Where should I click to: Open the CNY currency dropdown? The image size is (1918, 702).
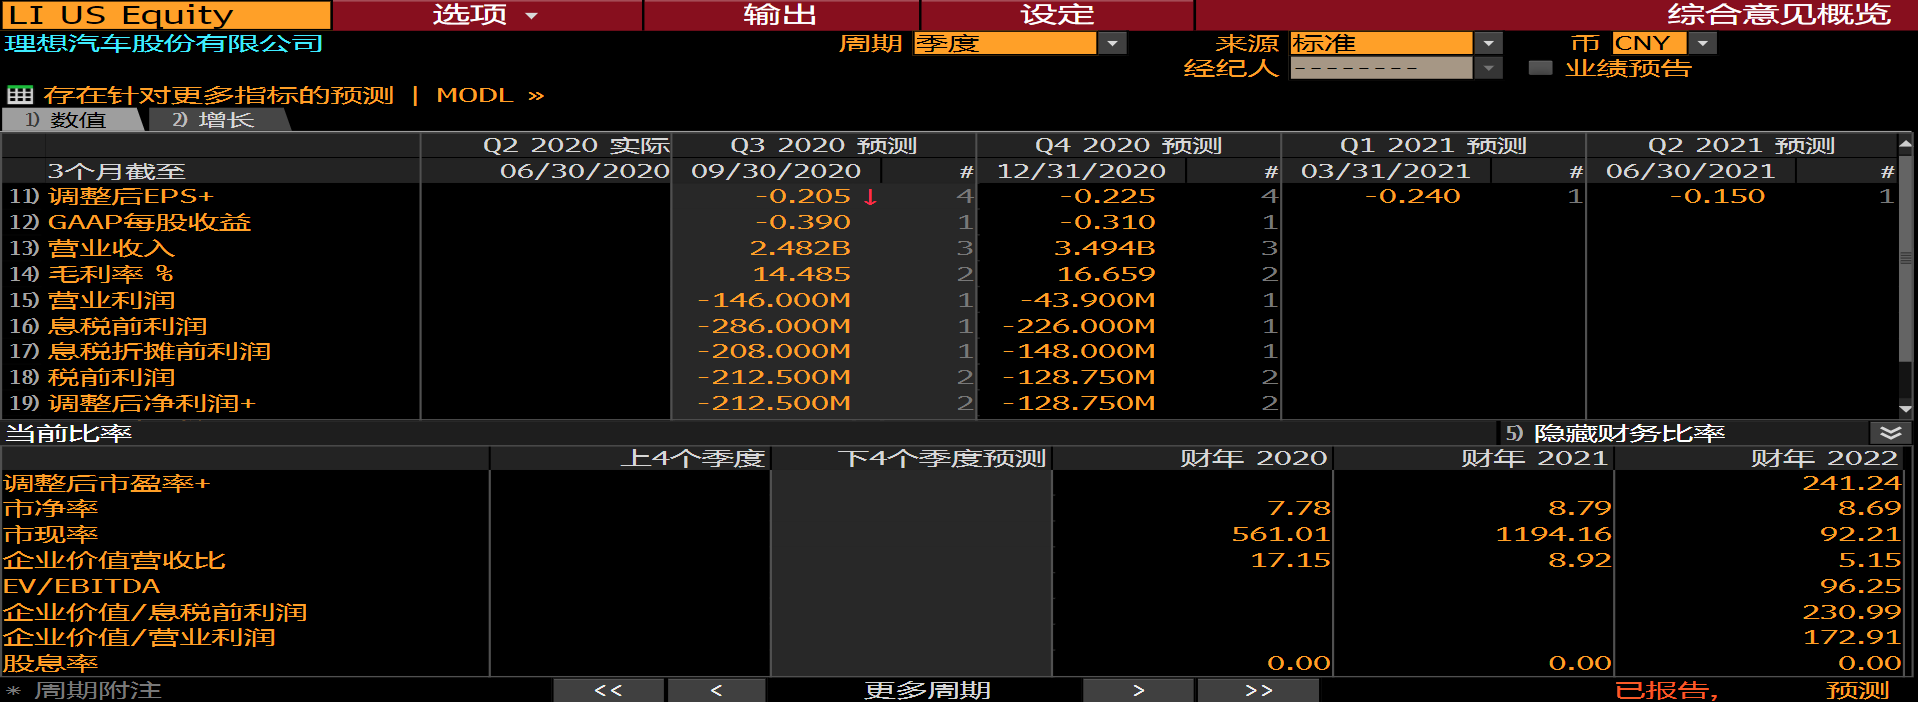click(1702, 43)
